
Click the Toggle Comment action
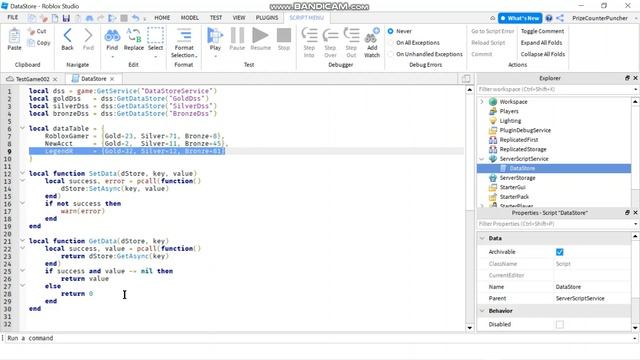(542, 31)
